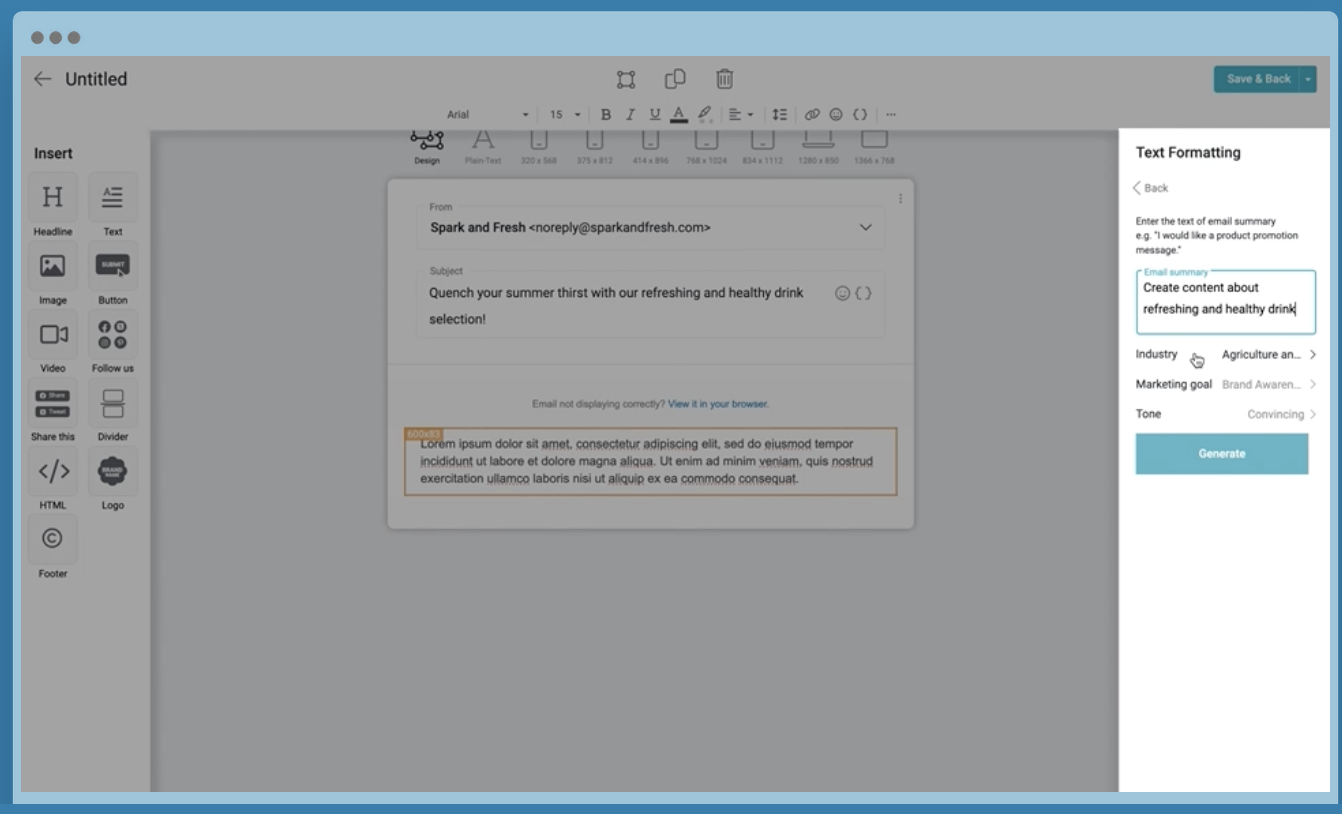Click the Generate button
Viewport: 1342px width, 814px height.
(x=1222, y=454)
